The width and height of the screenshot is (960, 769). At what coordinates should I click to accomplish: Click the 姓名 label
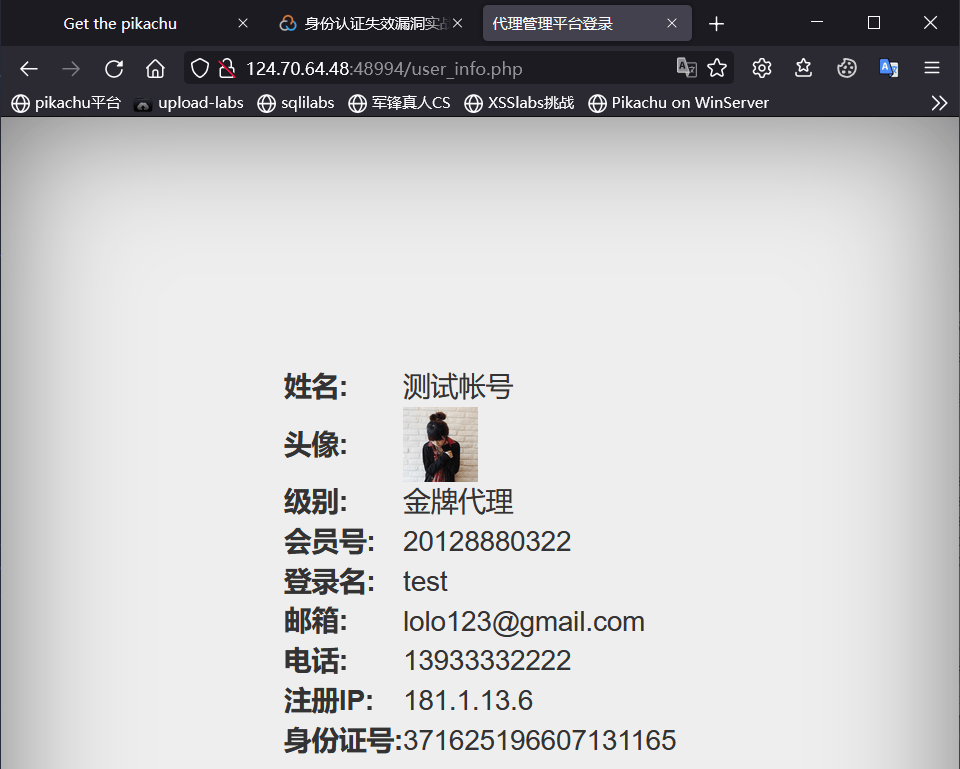pyautogui.click(x=315, y=386)
